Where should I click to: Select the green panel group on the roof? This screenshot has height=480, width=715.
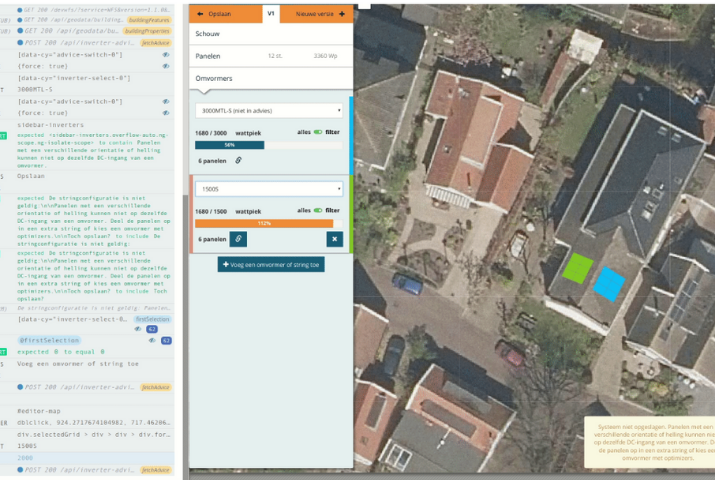pyautogui.click(x=577, y=267)
